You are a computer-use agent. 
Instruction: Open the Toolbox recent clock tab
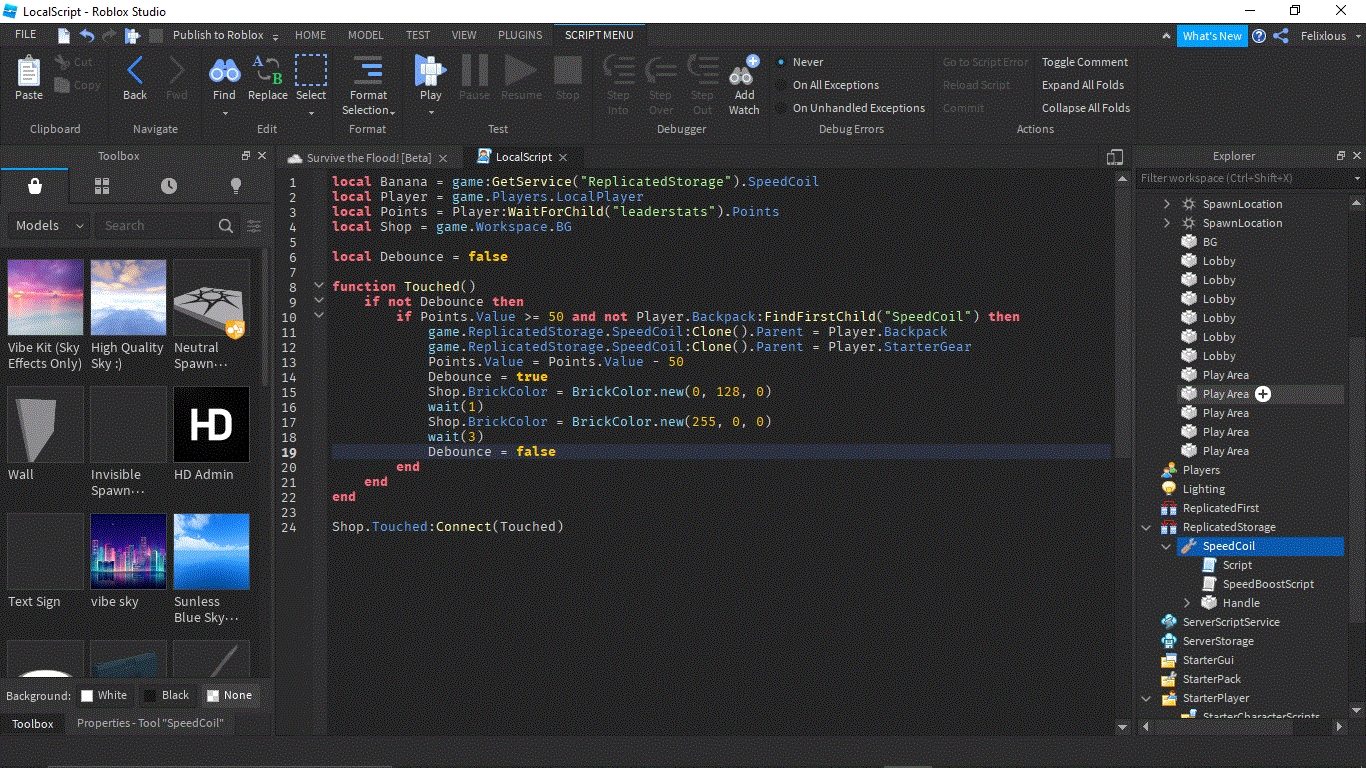pos(169,186)
